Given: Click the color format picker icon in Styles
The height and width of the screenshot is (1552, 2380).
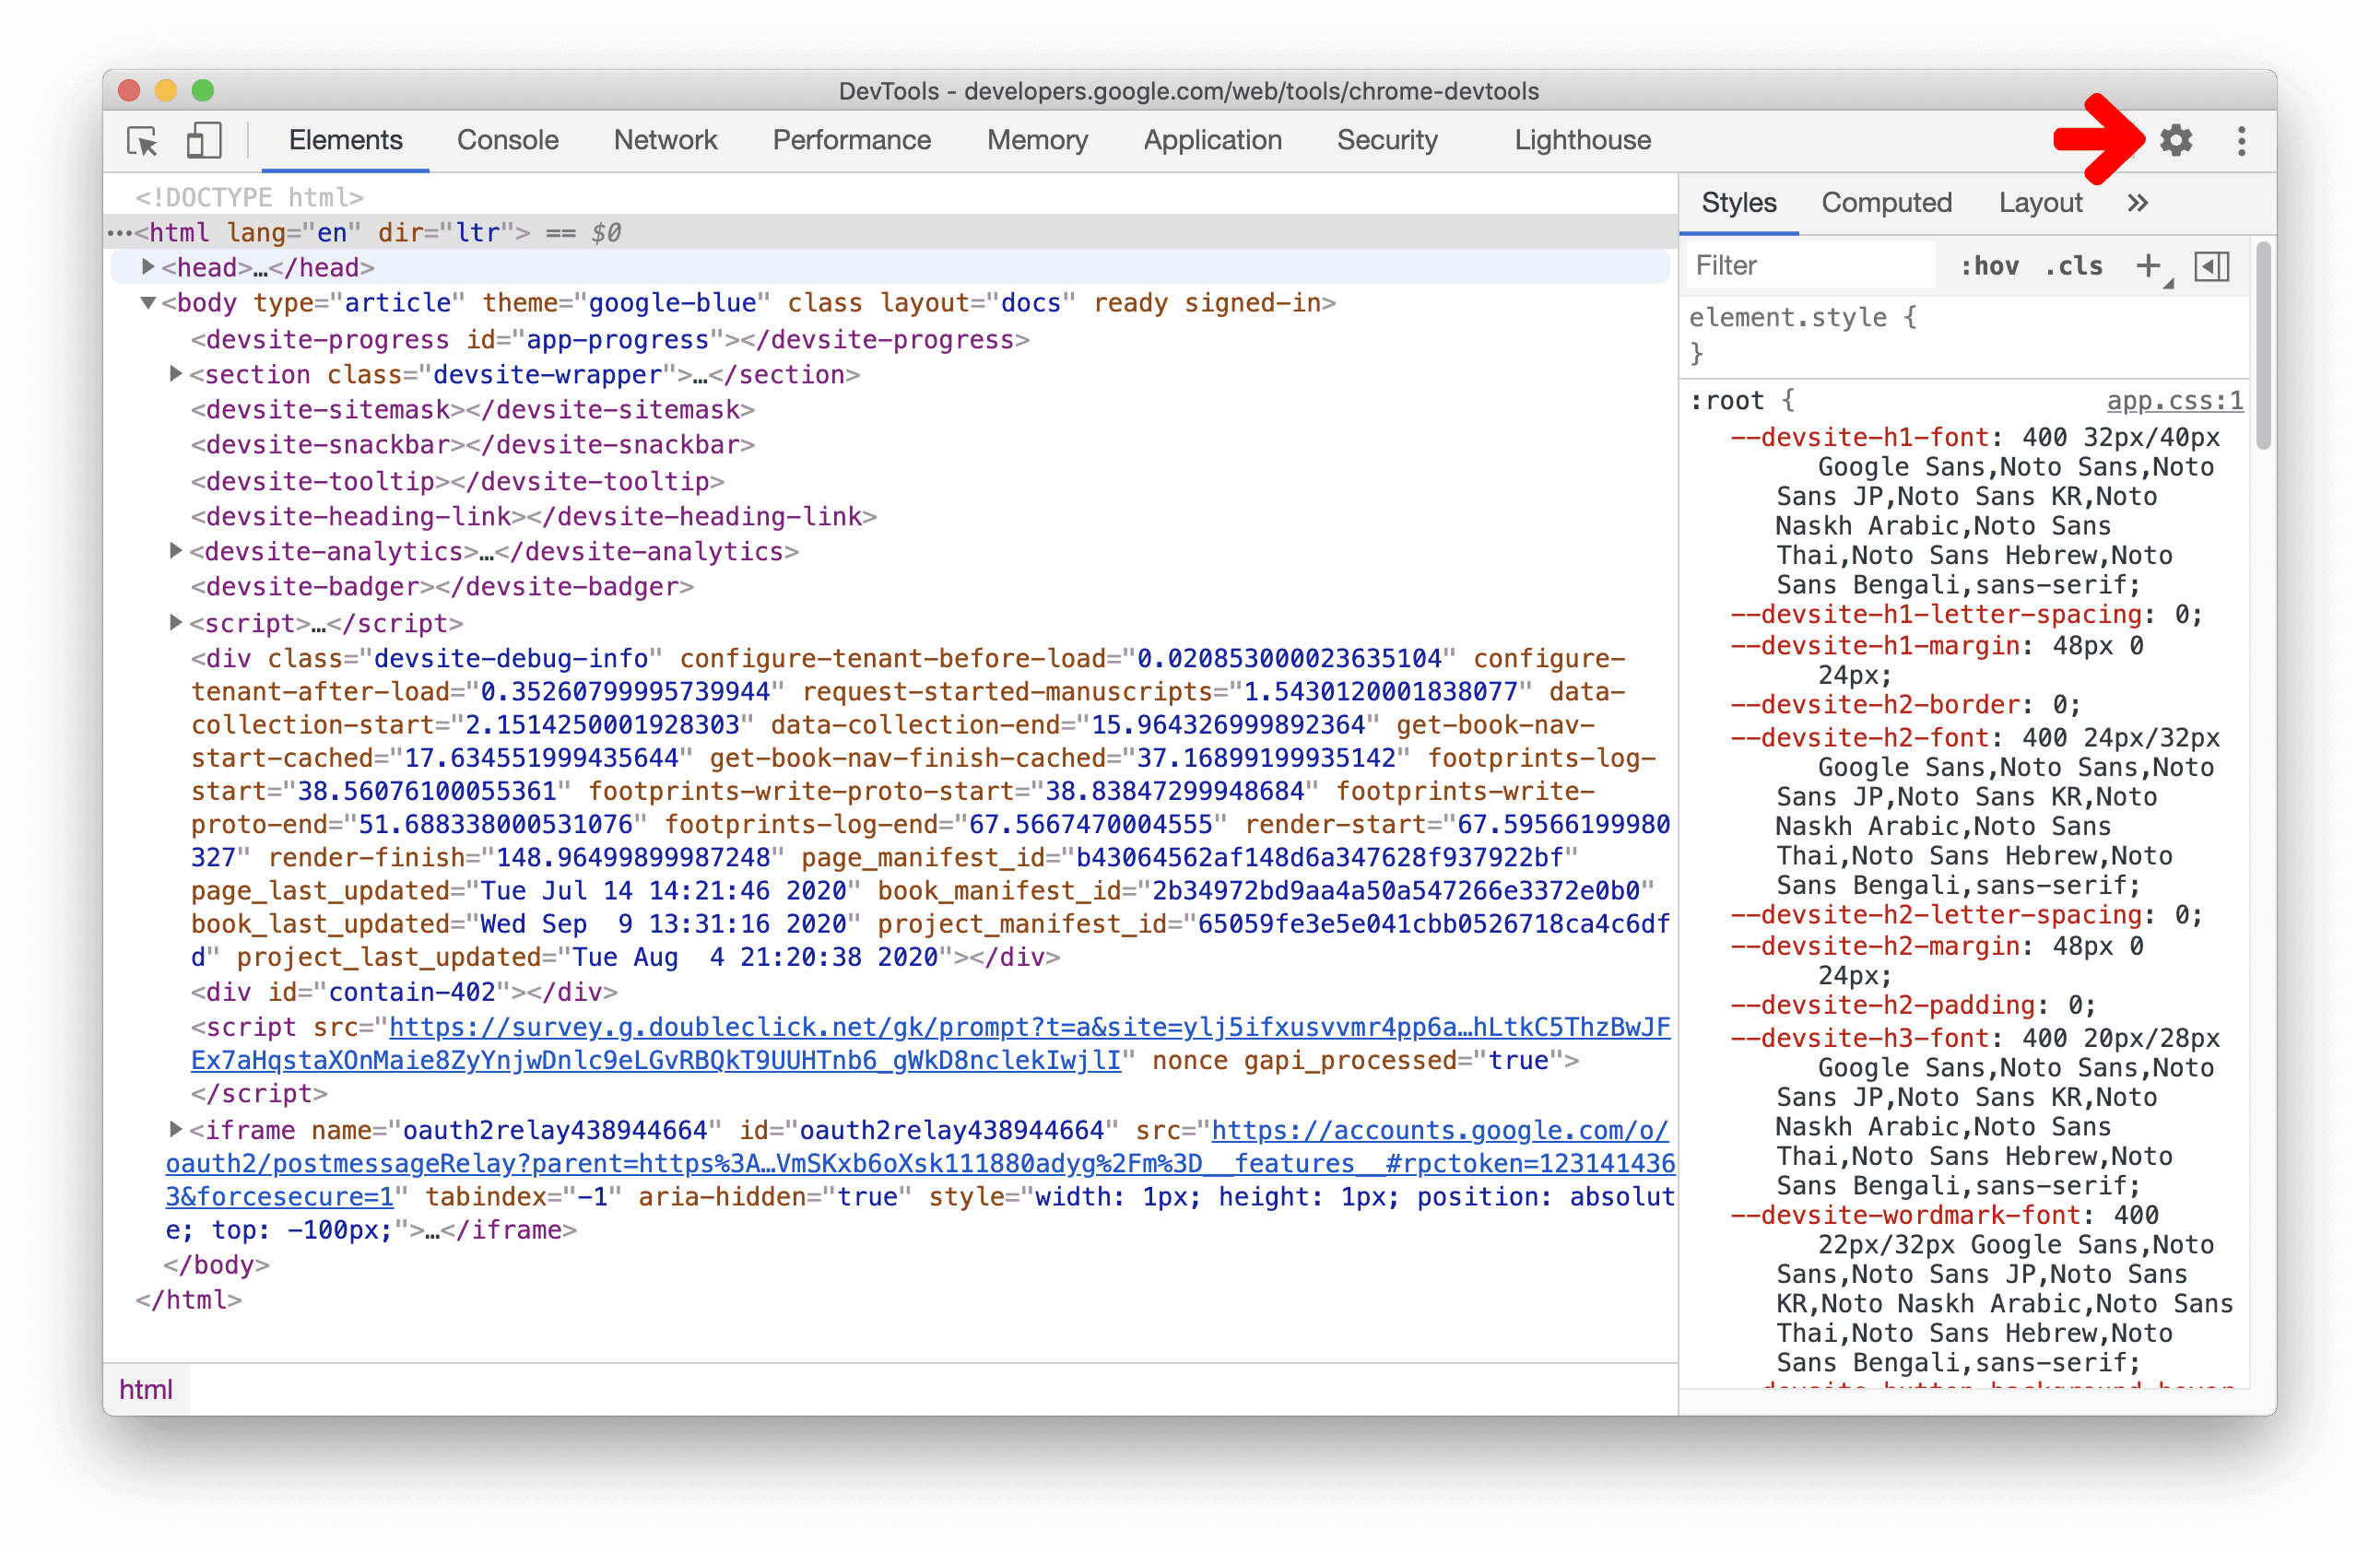Looking at the screenshot, I should point(2217,267).
